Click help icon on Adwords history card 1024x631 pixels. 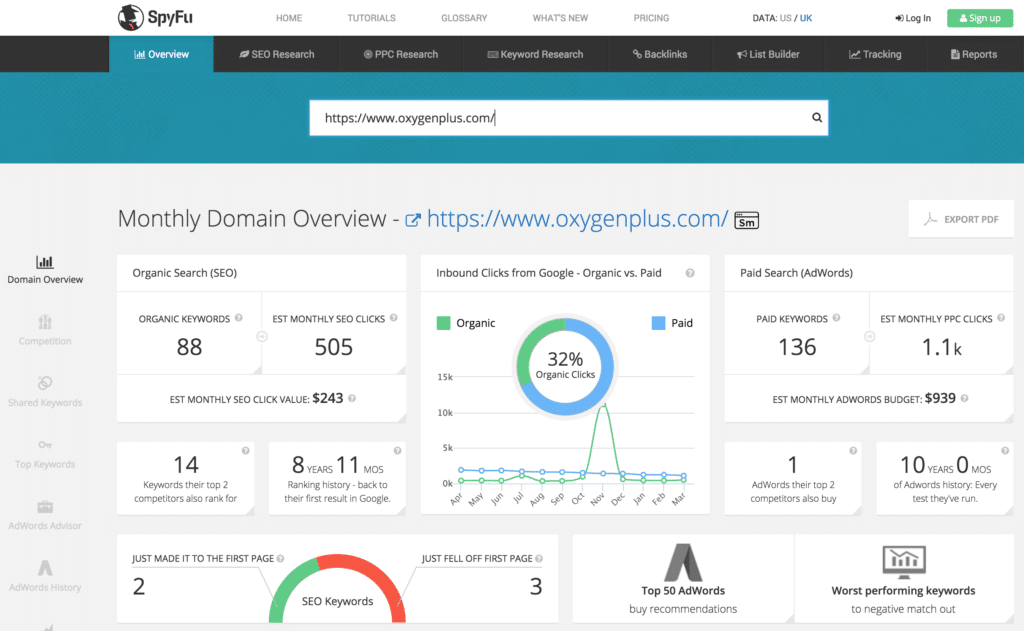point(1004,451)
